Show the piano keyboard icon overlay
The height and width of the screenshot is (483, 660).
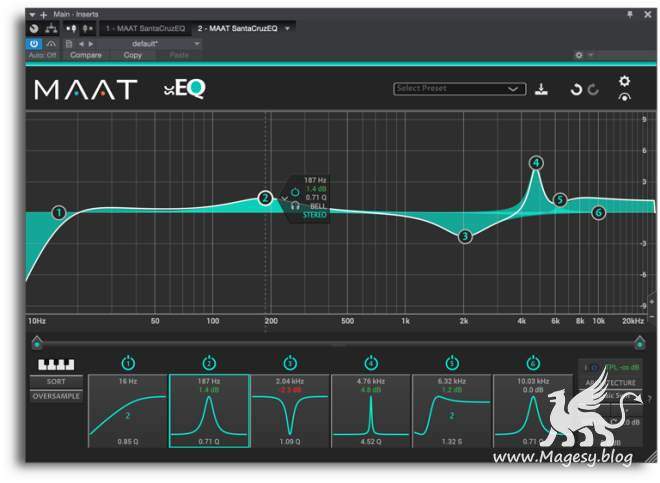(x=56, y=364)
